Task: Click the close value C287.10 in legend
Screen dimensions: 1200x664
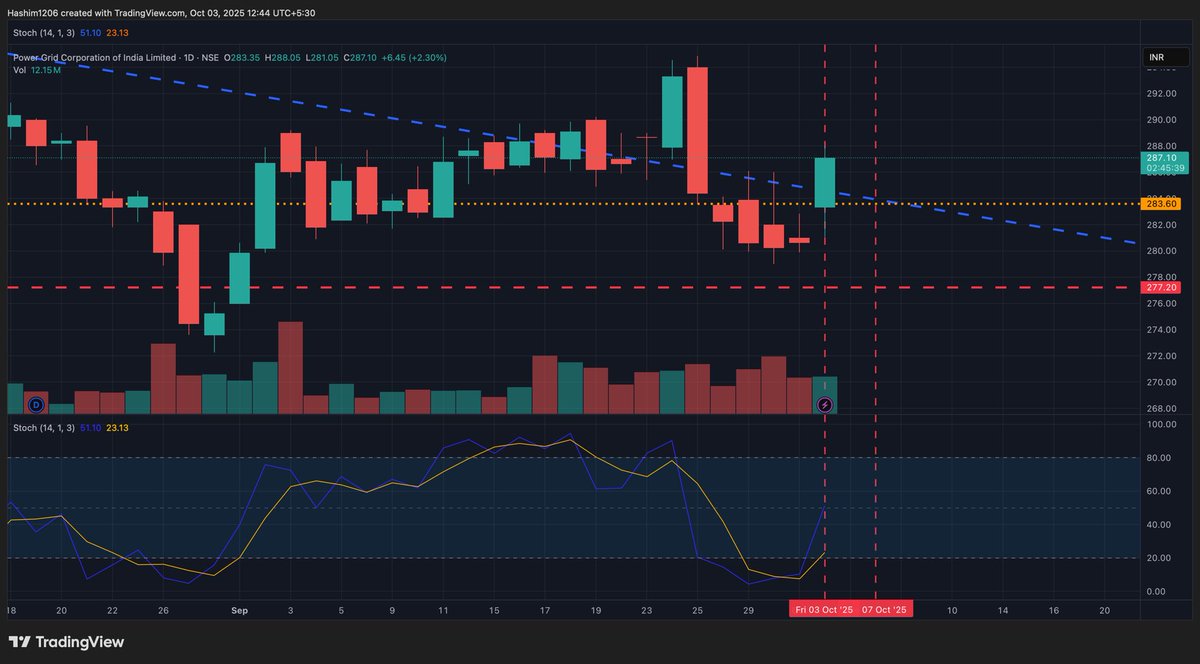Action: [361, 58]
